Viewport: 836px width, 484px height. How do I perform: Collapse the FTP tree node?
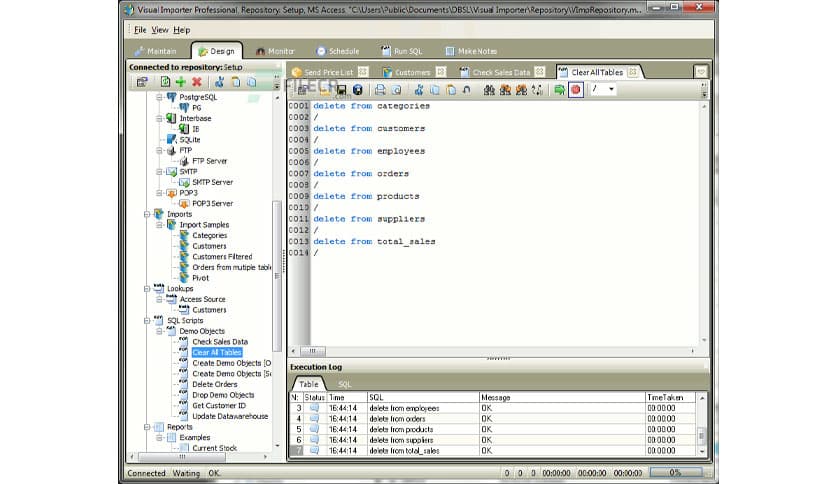tap(159, 150)
